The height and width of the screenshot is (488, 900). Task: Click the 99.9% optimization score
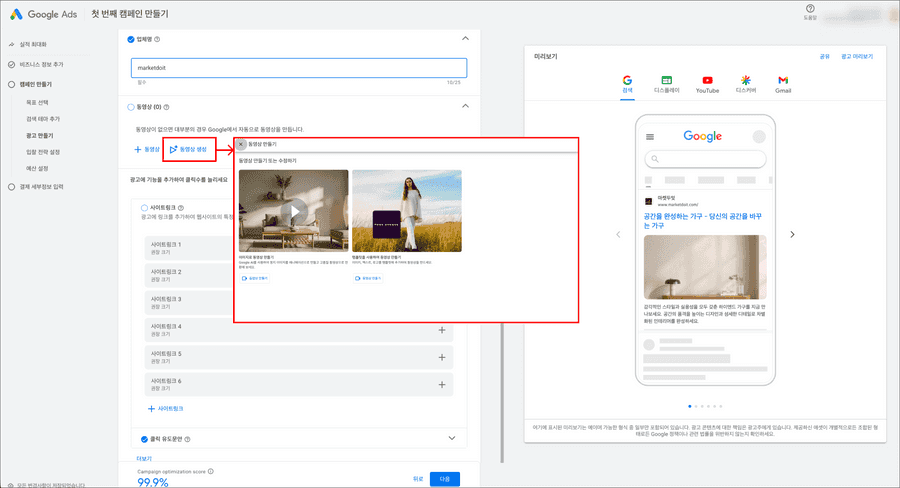tap(153, 482)
